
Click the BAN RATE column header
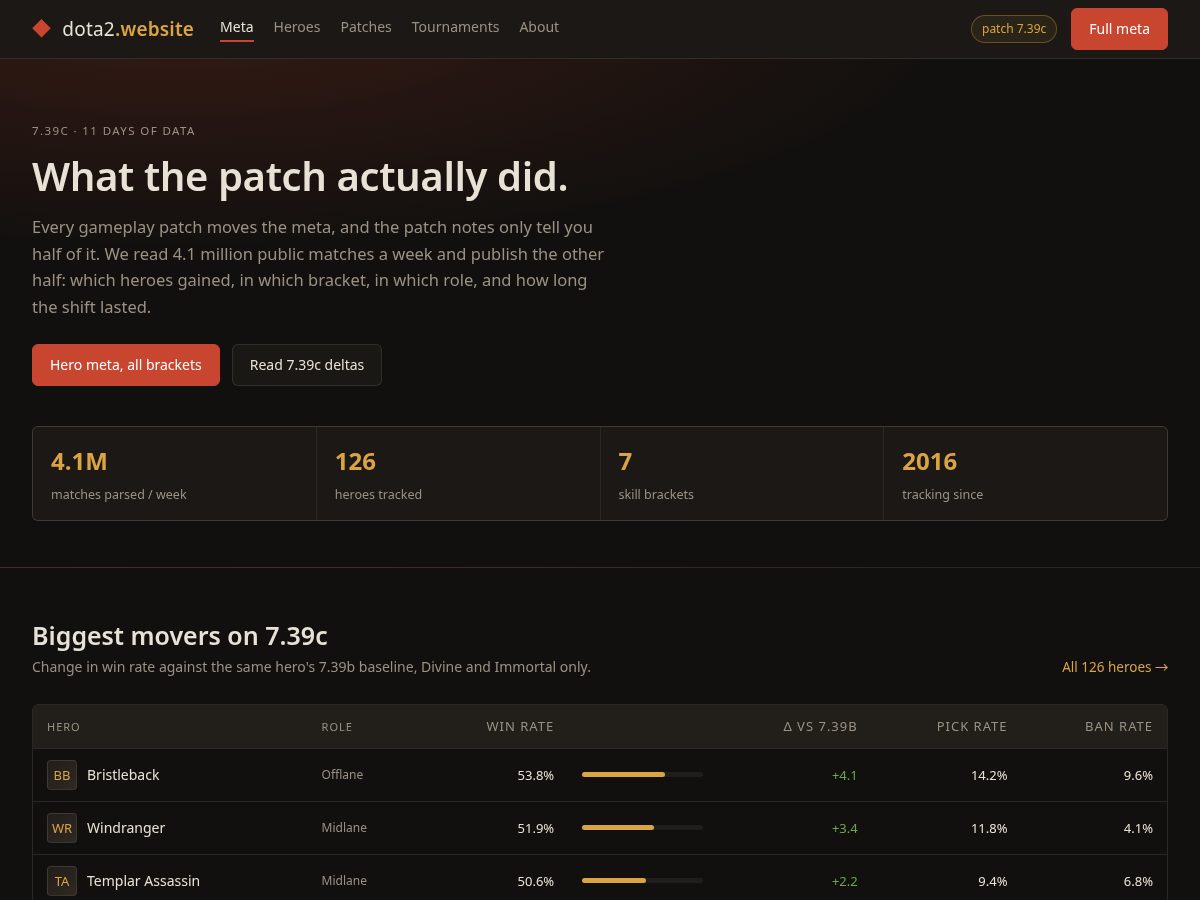coord(1119,727)
